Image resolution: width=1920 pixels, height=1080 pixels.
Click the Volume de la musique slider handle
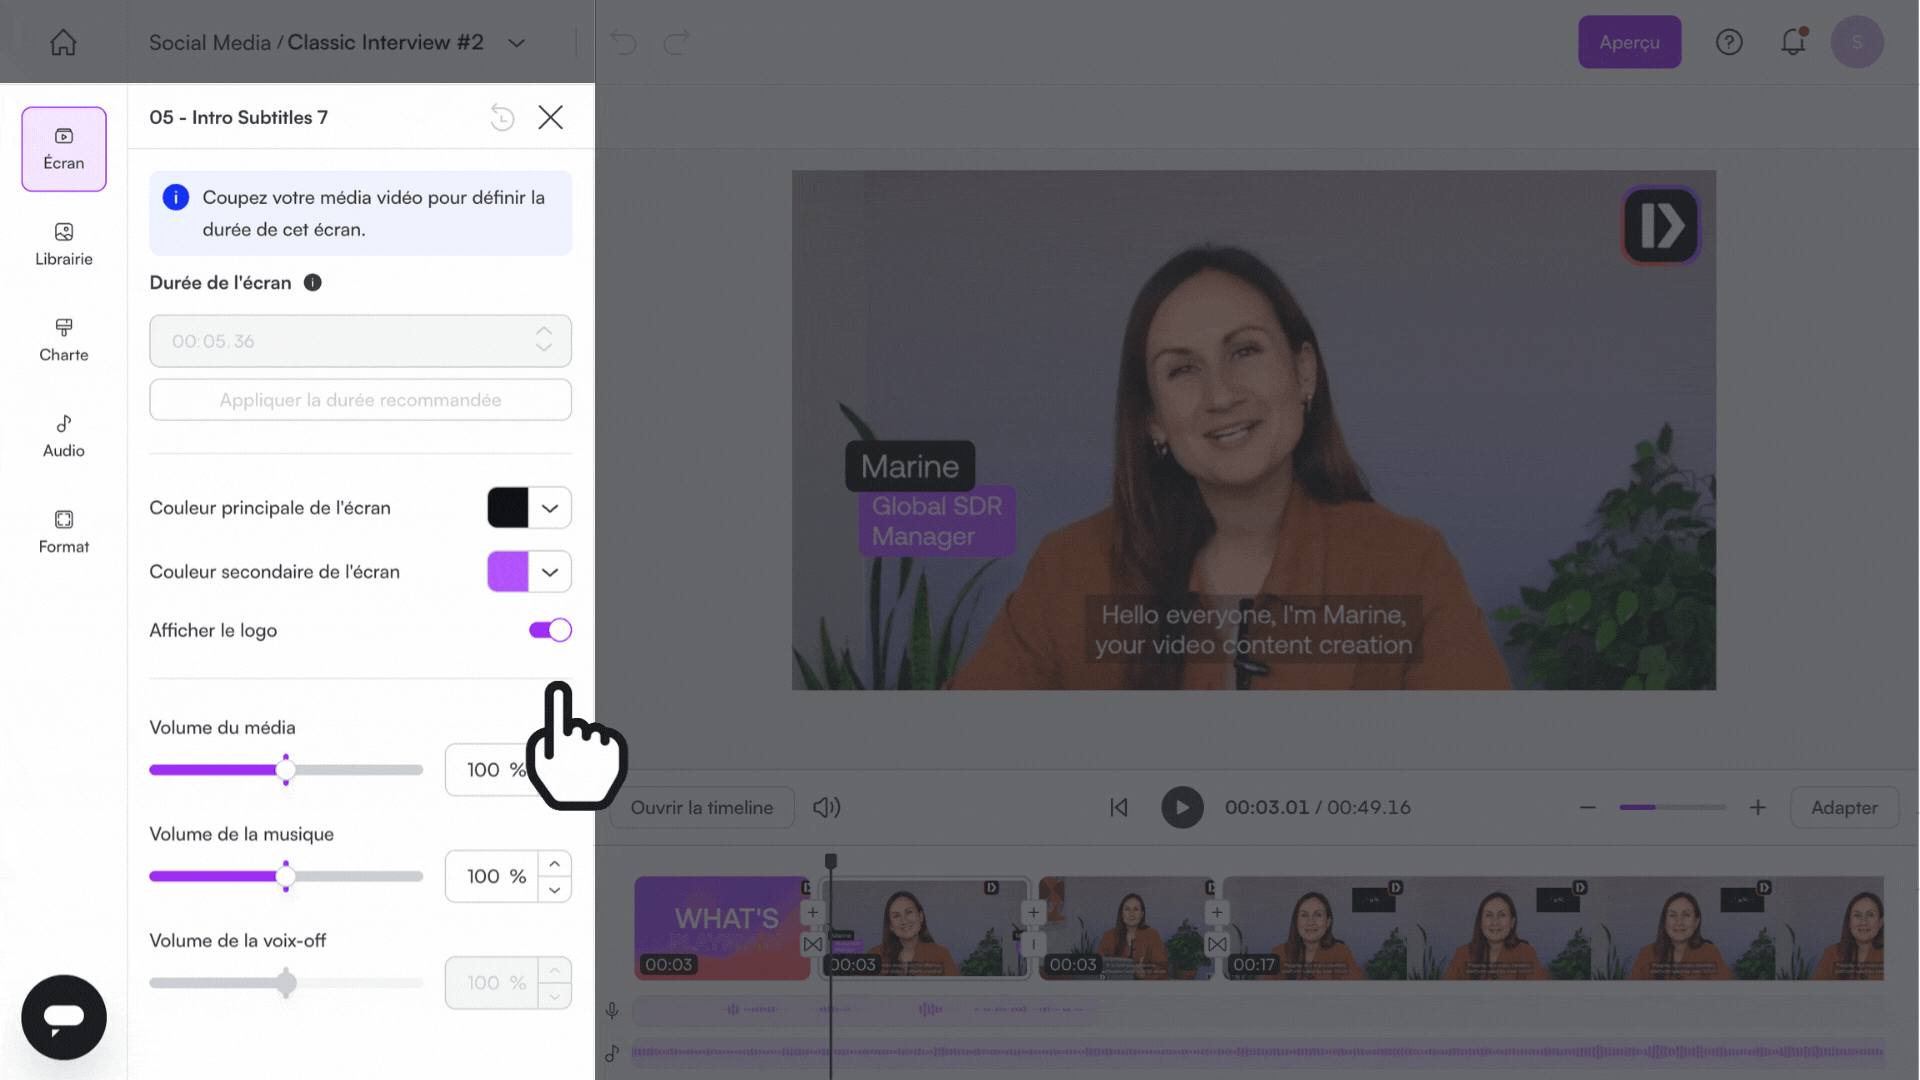(x=286, y=877)
